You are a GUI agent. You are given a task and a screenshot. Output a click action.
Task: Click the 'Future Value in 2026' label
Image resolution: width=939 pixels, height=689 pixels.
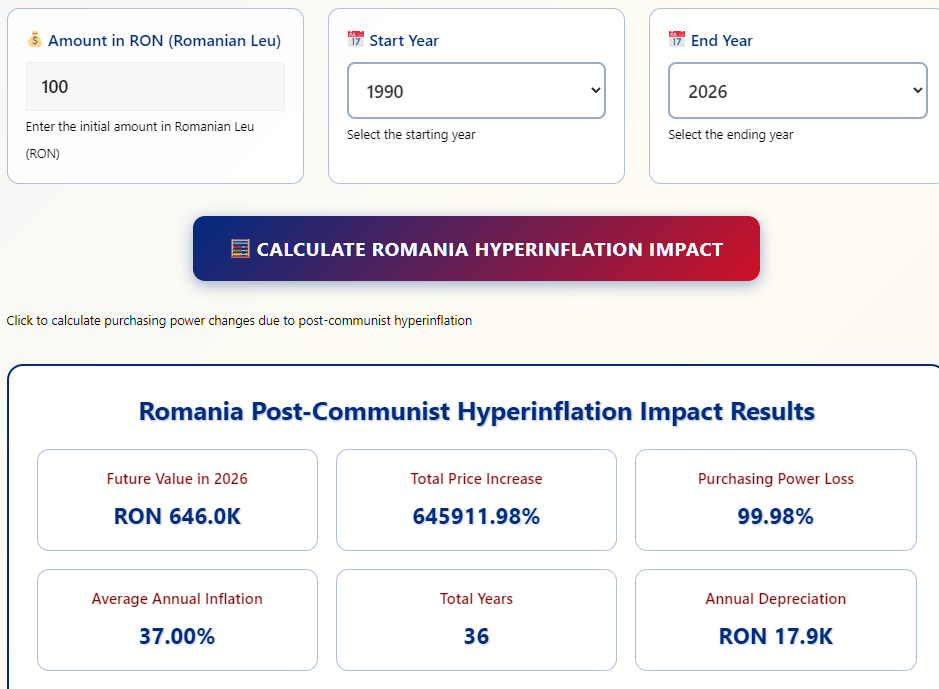(x=177, y=479)
